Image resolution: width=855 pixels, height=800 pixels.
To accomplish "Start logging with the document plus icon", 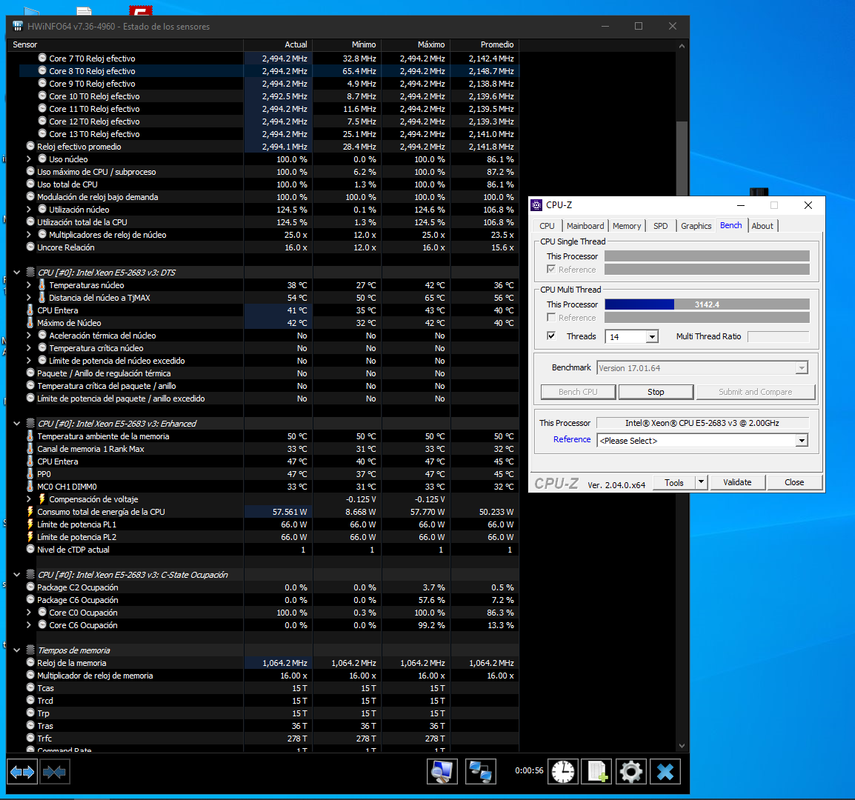I will coord(597,772).
